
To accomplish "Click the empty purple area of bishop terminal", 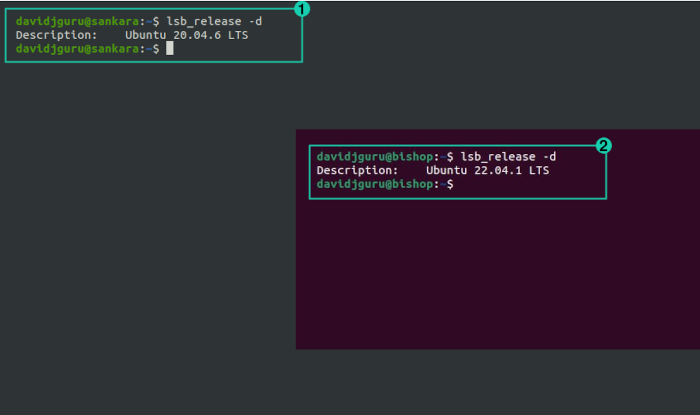I will pos(498,274).
